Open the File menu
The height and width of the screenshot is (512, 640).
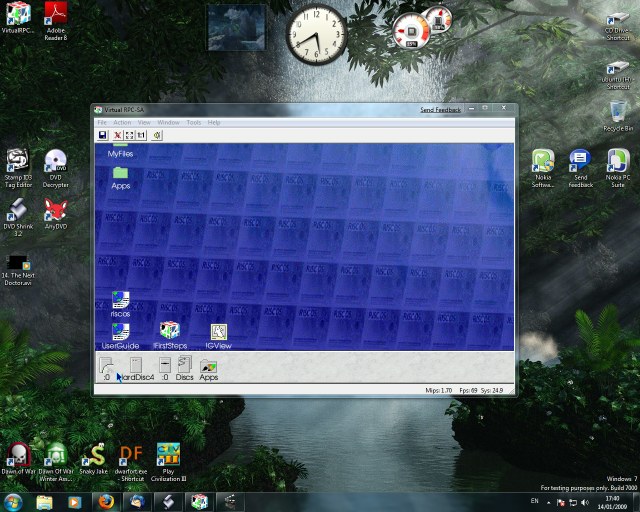click(x=101, y=122)
